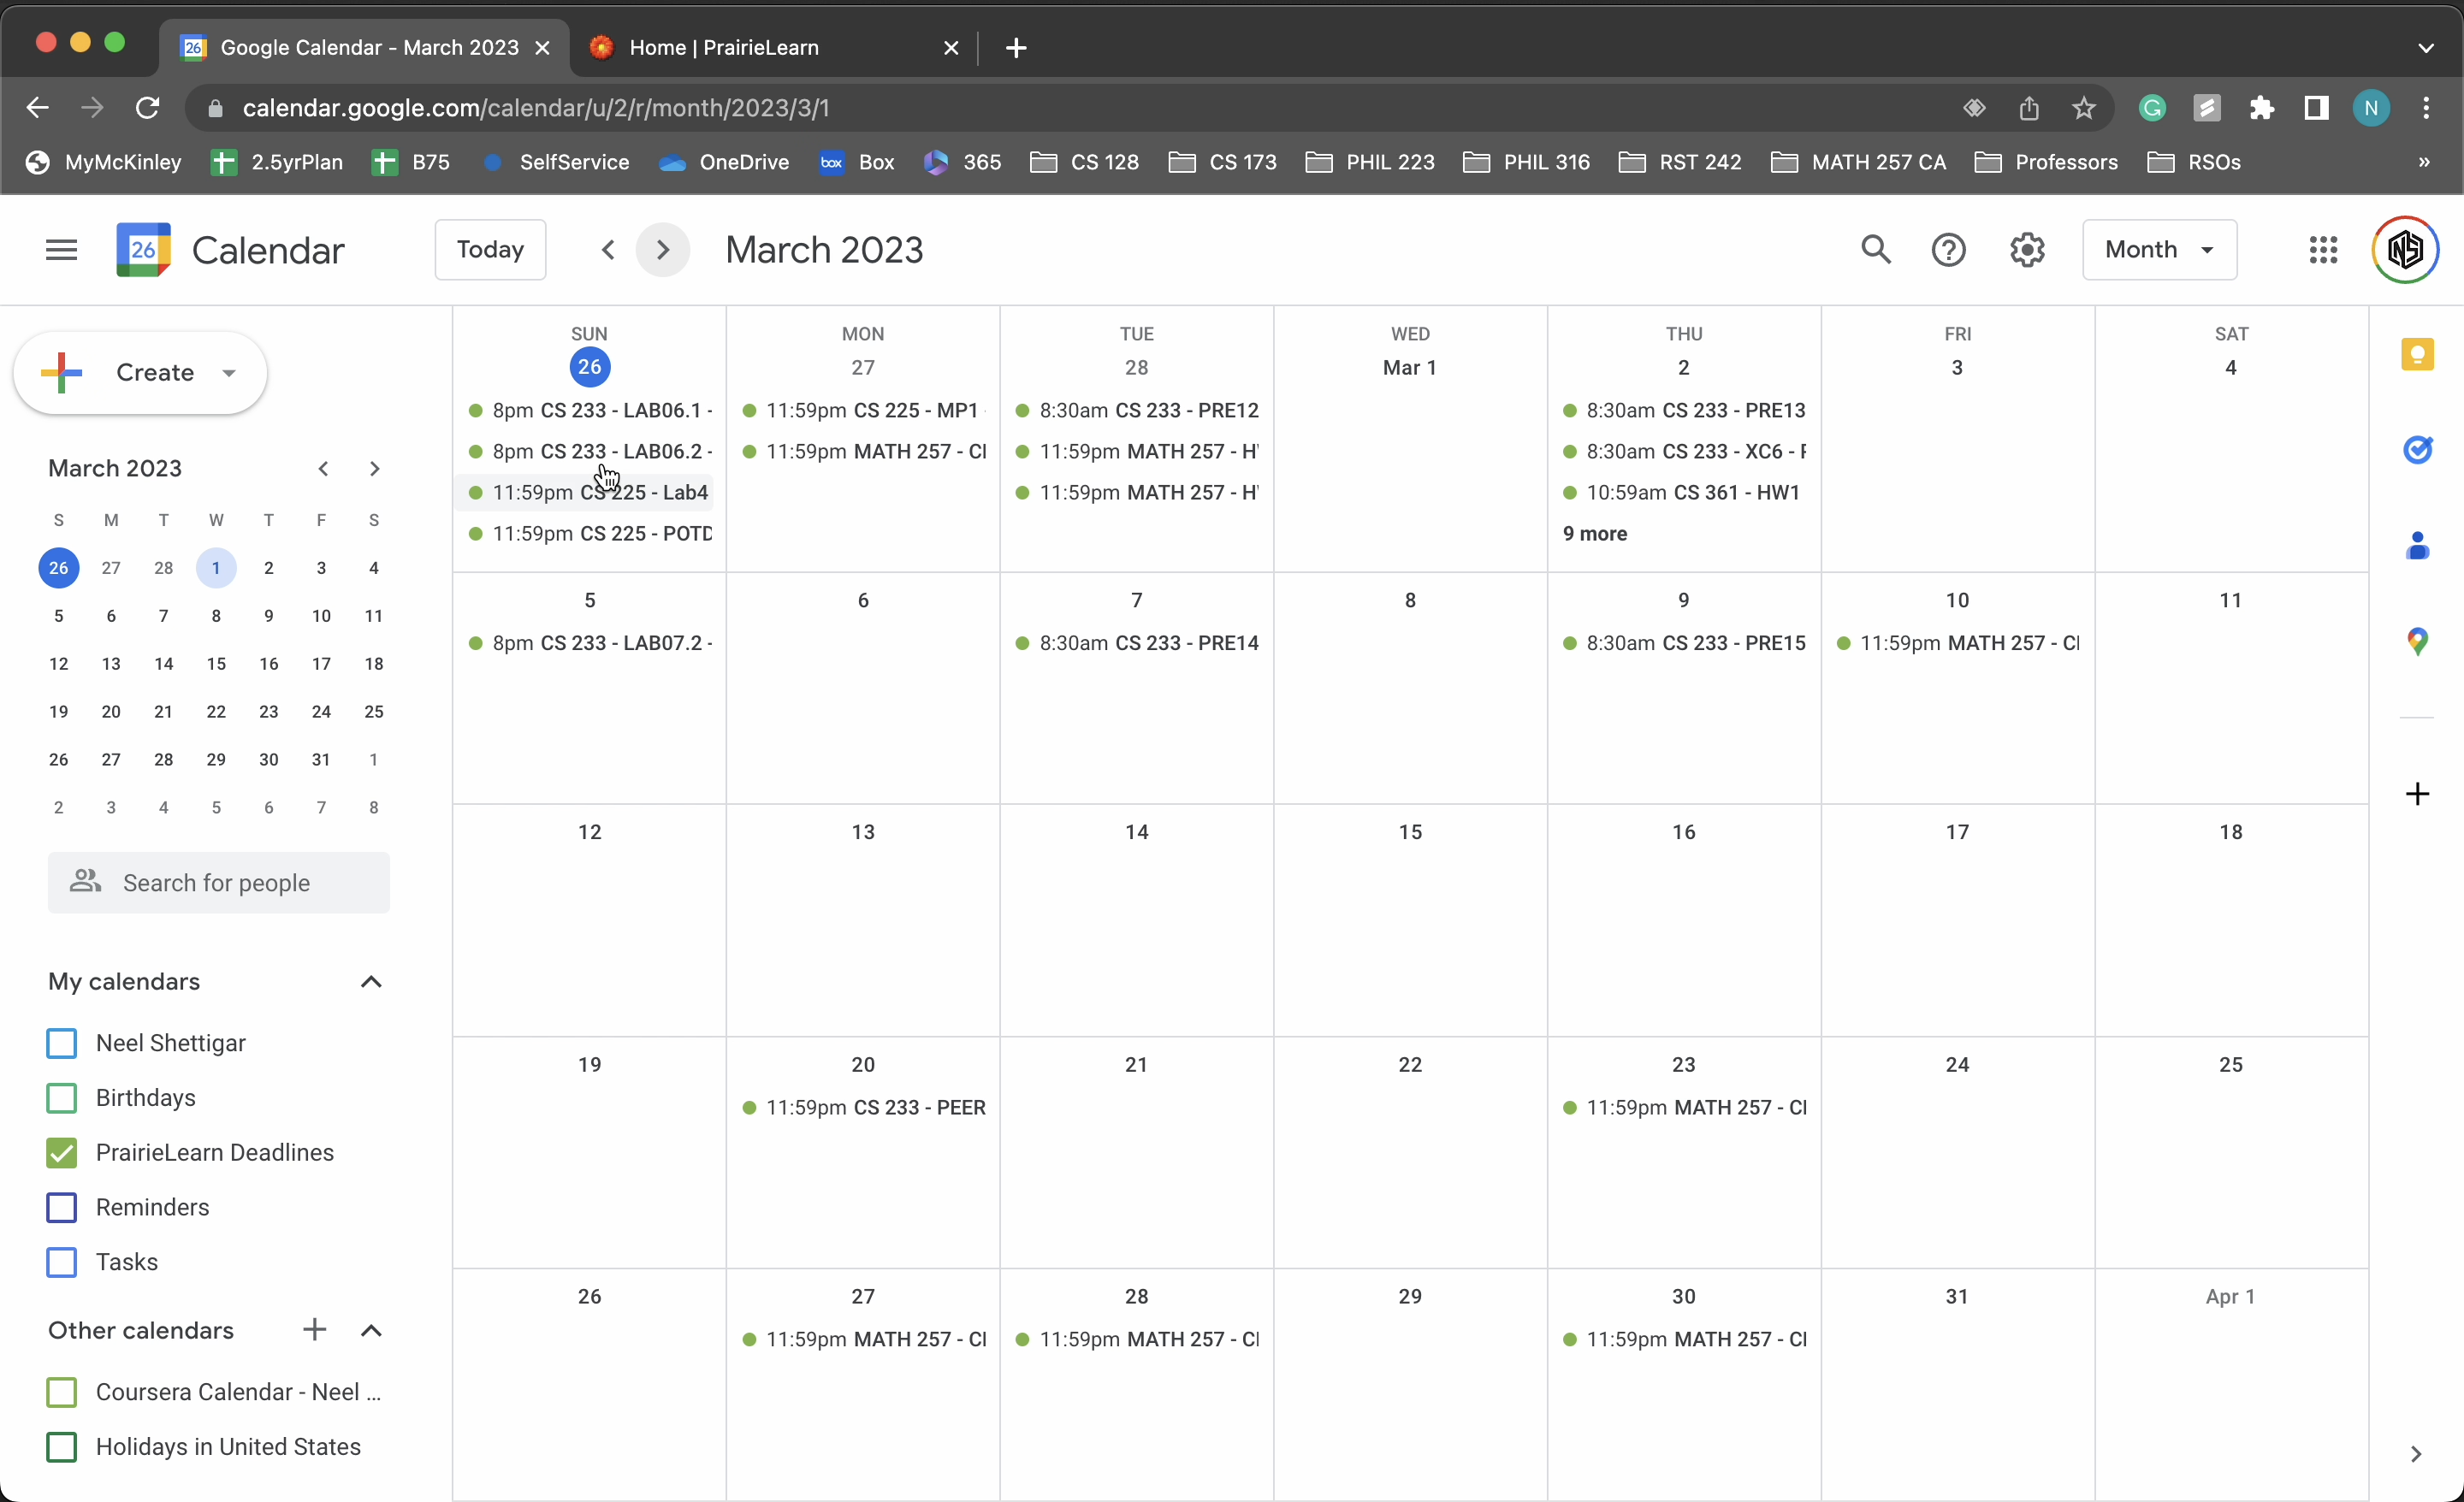Viewport: 2464px width, 1502px height.
Task: Open the Tasks side panel icon
Action: pos(2417,450)
